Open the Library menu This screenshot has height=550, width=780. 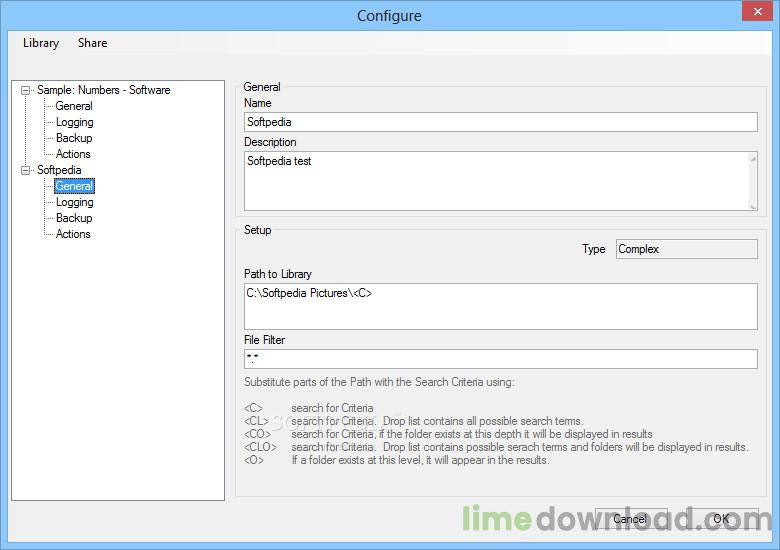pyautogui.click(x=41, y=43)
